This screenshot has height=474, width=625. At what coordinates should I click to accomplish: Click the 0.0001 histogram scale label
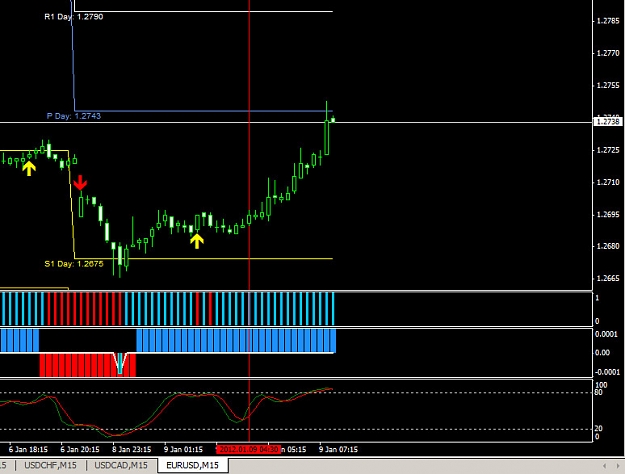click(606, 334)
